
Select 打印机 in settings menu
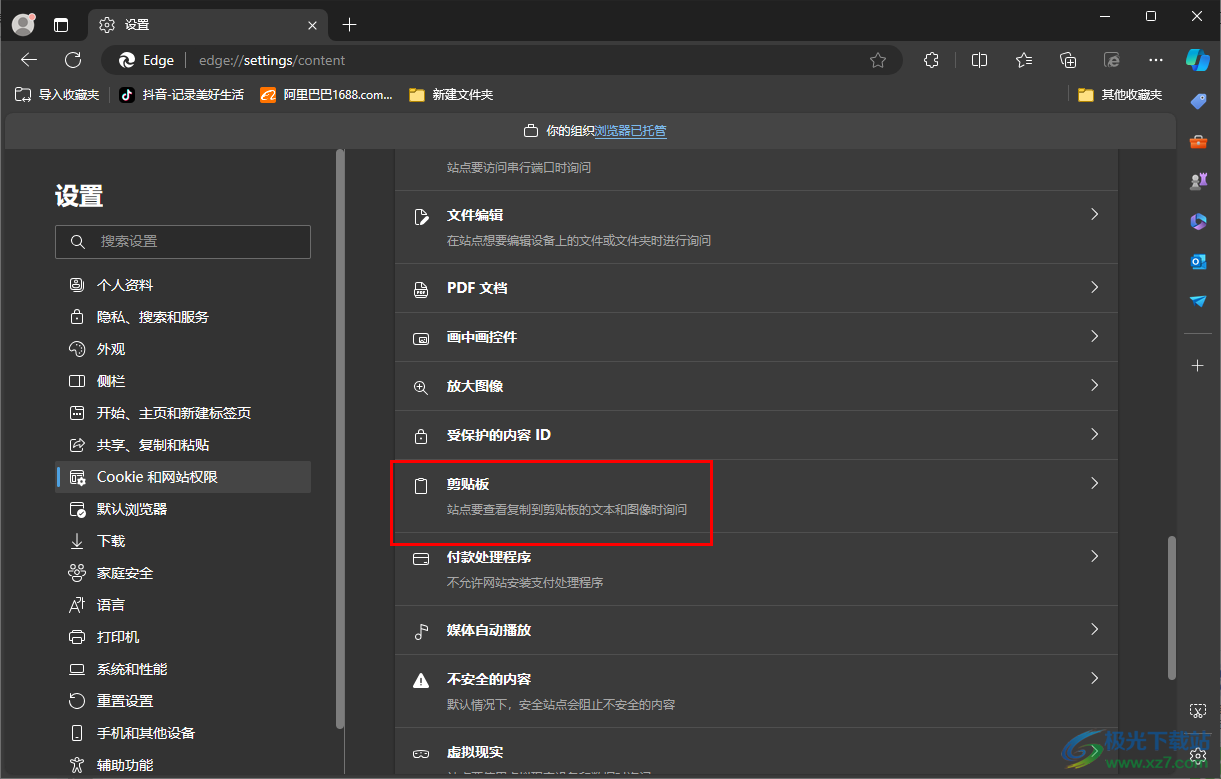point(183,637)
